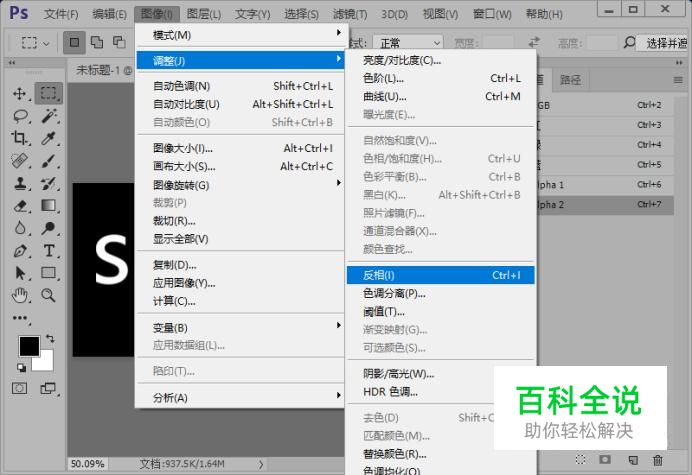Toggle Quick Mask mode
Image resolution: width=692 pixels, height=475 pixels.
tap(19, 388)
